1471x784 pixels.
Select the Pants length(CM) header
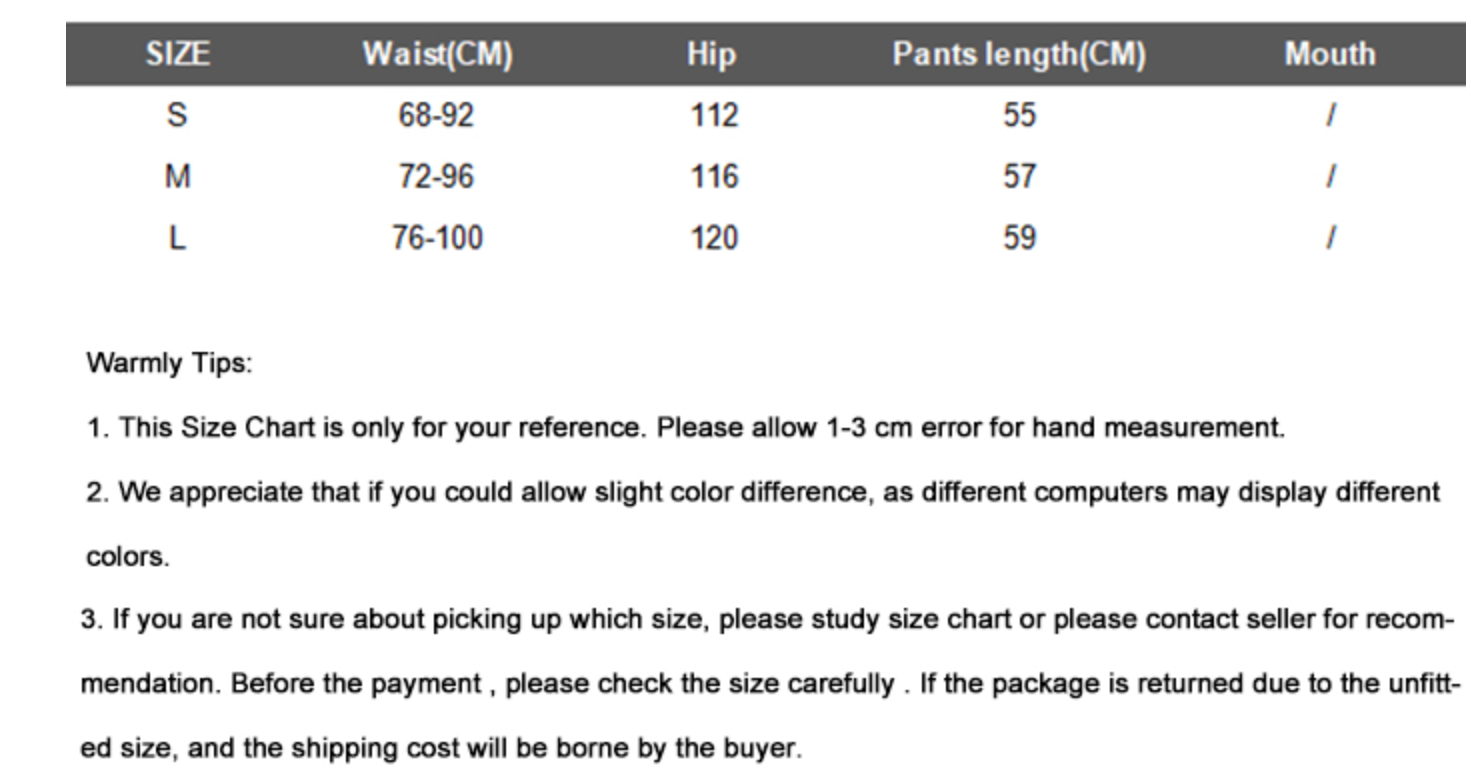[x=1018, y=54]
